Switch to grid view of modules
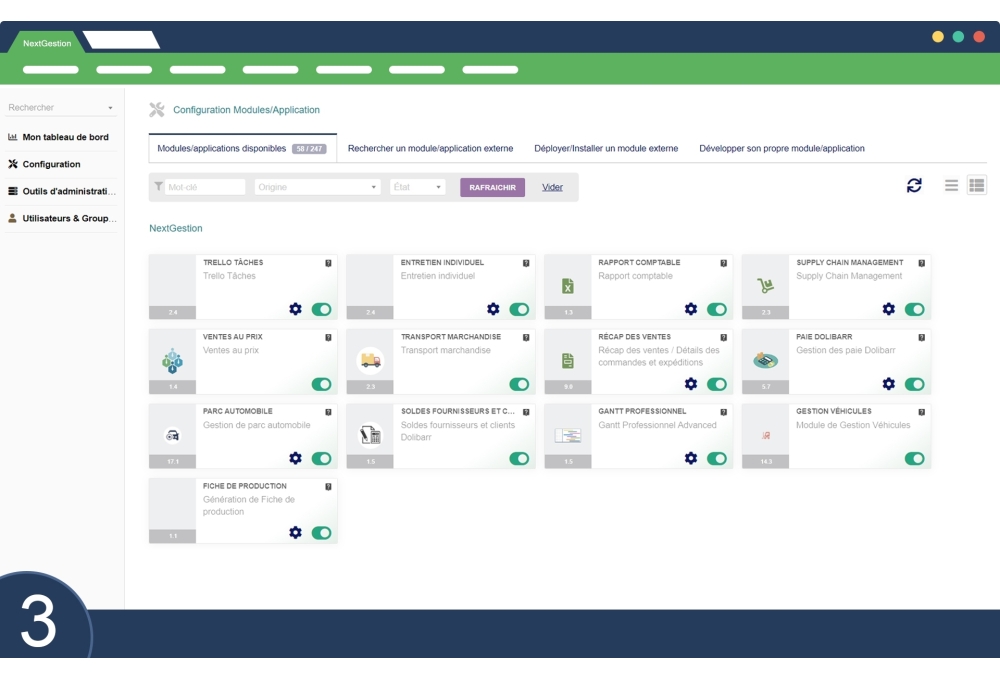 pyautogui.click(x=976, y=185)
